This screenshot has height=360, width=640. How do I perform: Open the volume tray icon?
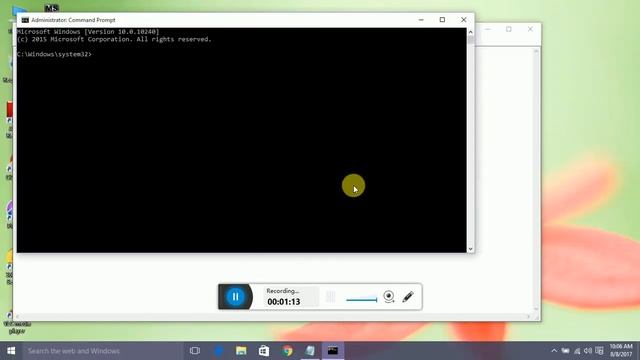[588, 351]
